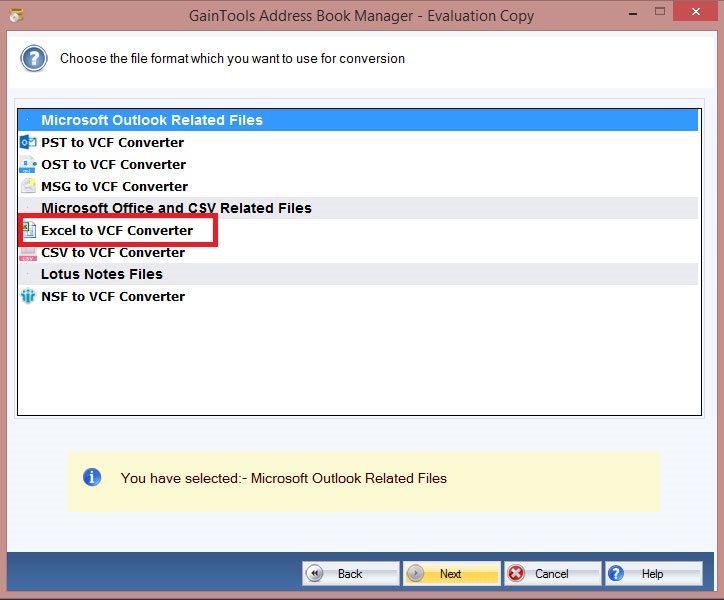724x600 pixels.
Task: Select NSF to VCF Converter
Action: (x=113, y=297)
